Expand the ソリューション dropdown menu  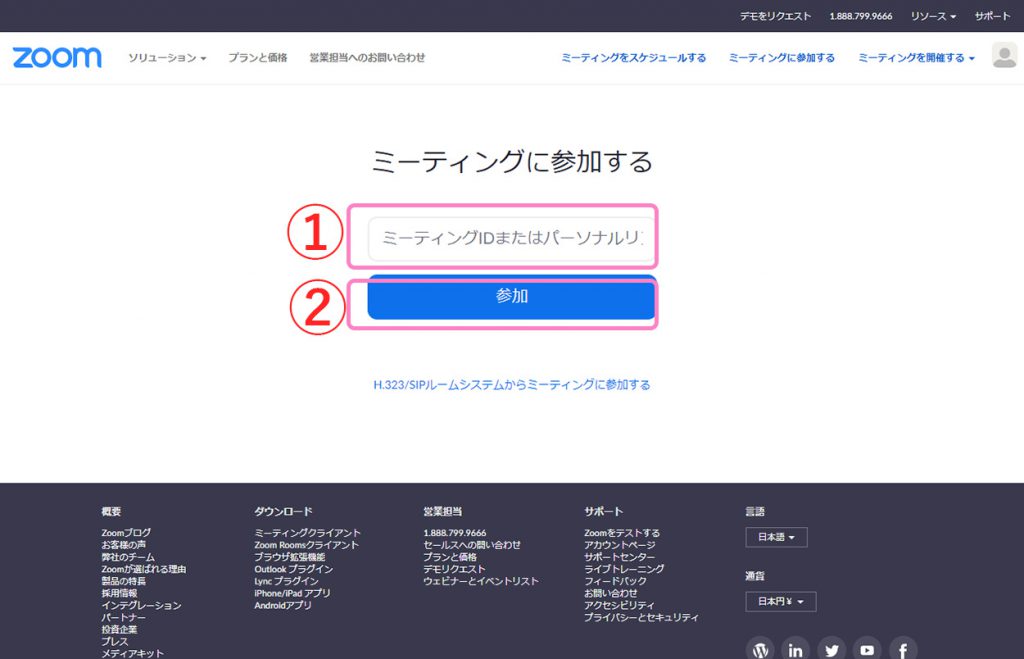pyautogui.click(x=167, y=57)
